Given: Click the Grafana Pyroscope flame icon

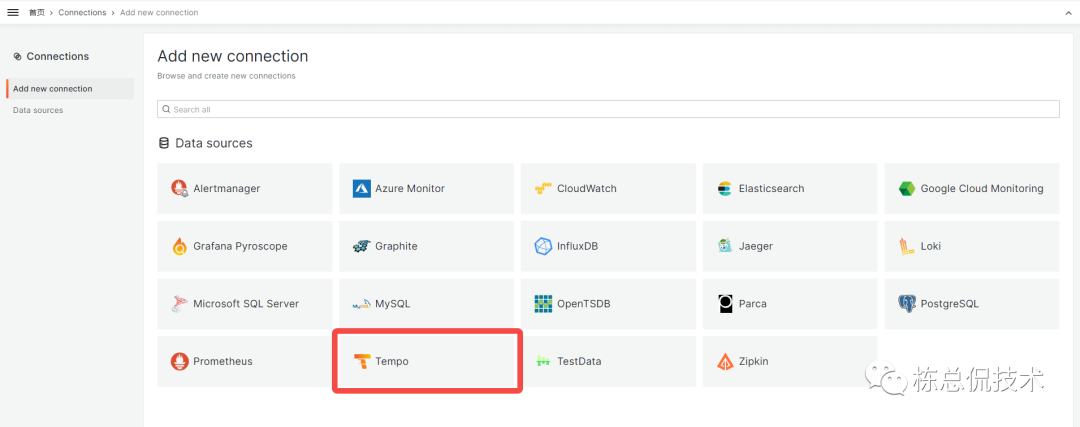Looking at the screenshot, I should (x=180, y=246).
